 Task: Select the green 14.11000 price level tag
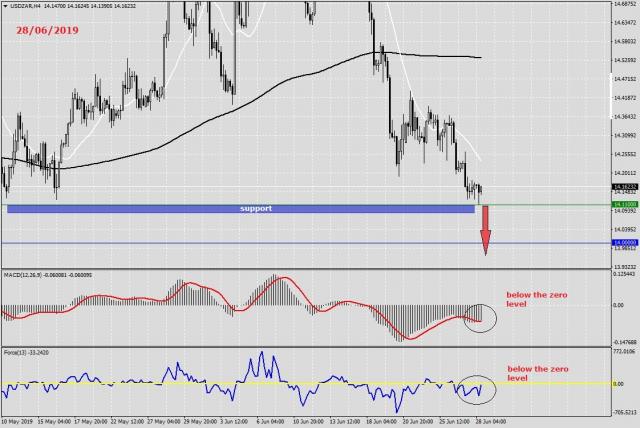point(623,204)
